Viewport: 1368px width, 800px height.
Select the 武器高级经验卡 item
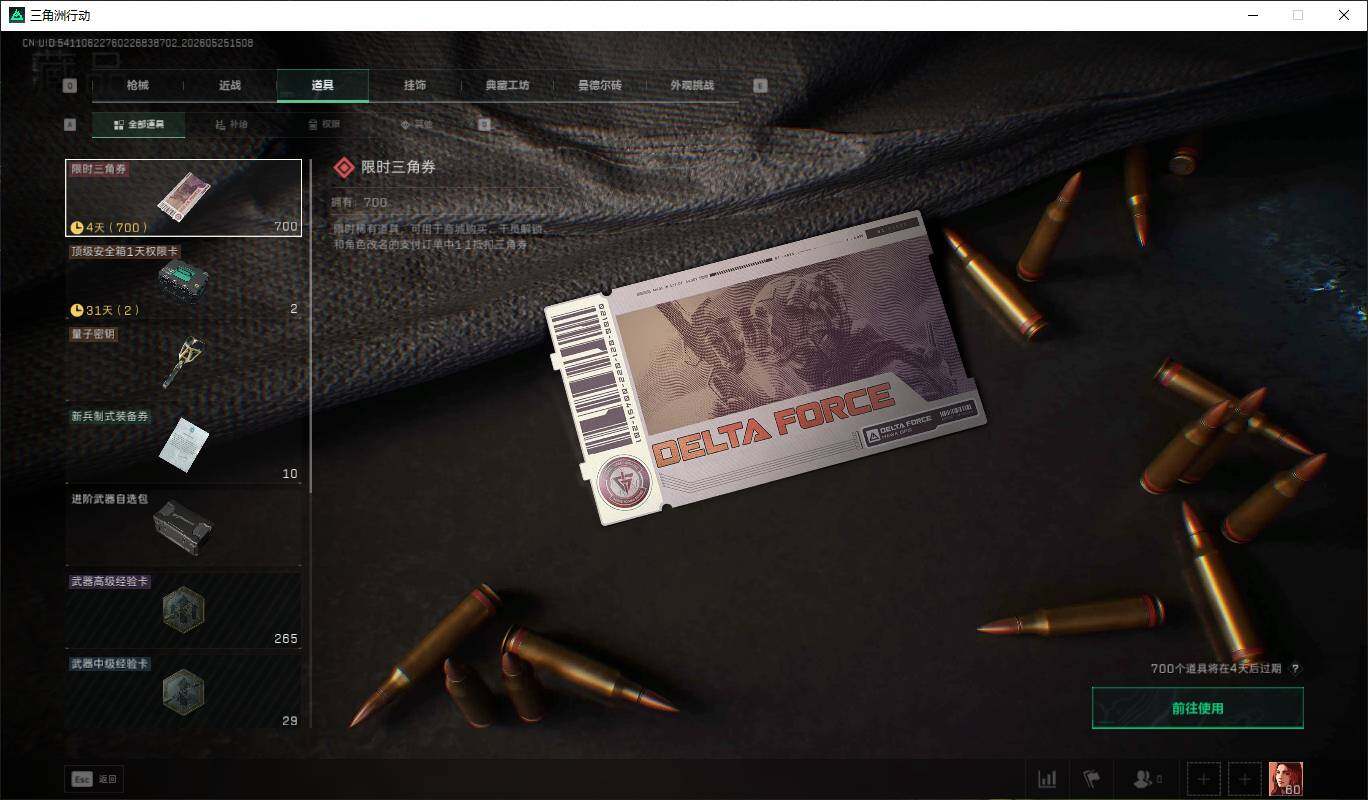(x=184, y=609)
